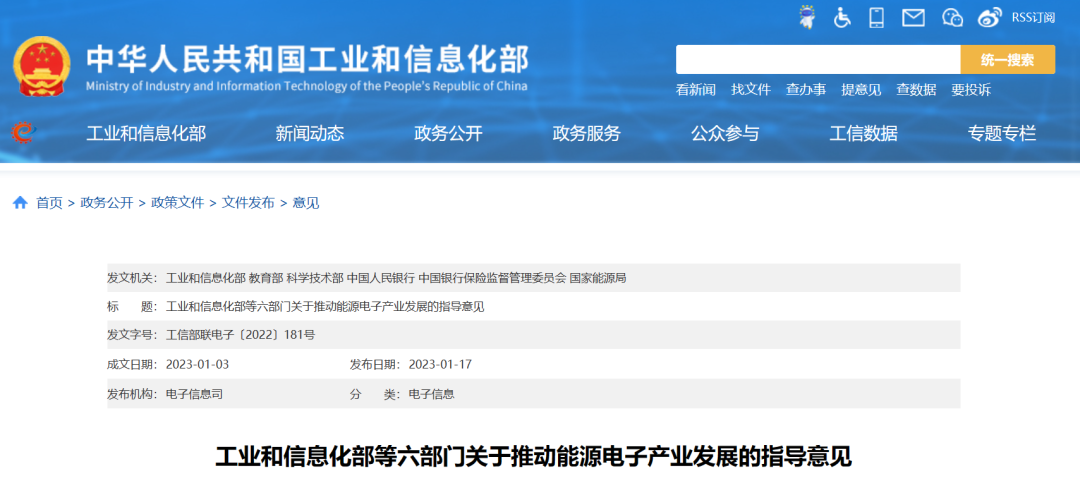
Task: Focus the site search input field
Action: (818, 59)
